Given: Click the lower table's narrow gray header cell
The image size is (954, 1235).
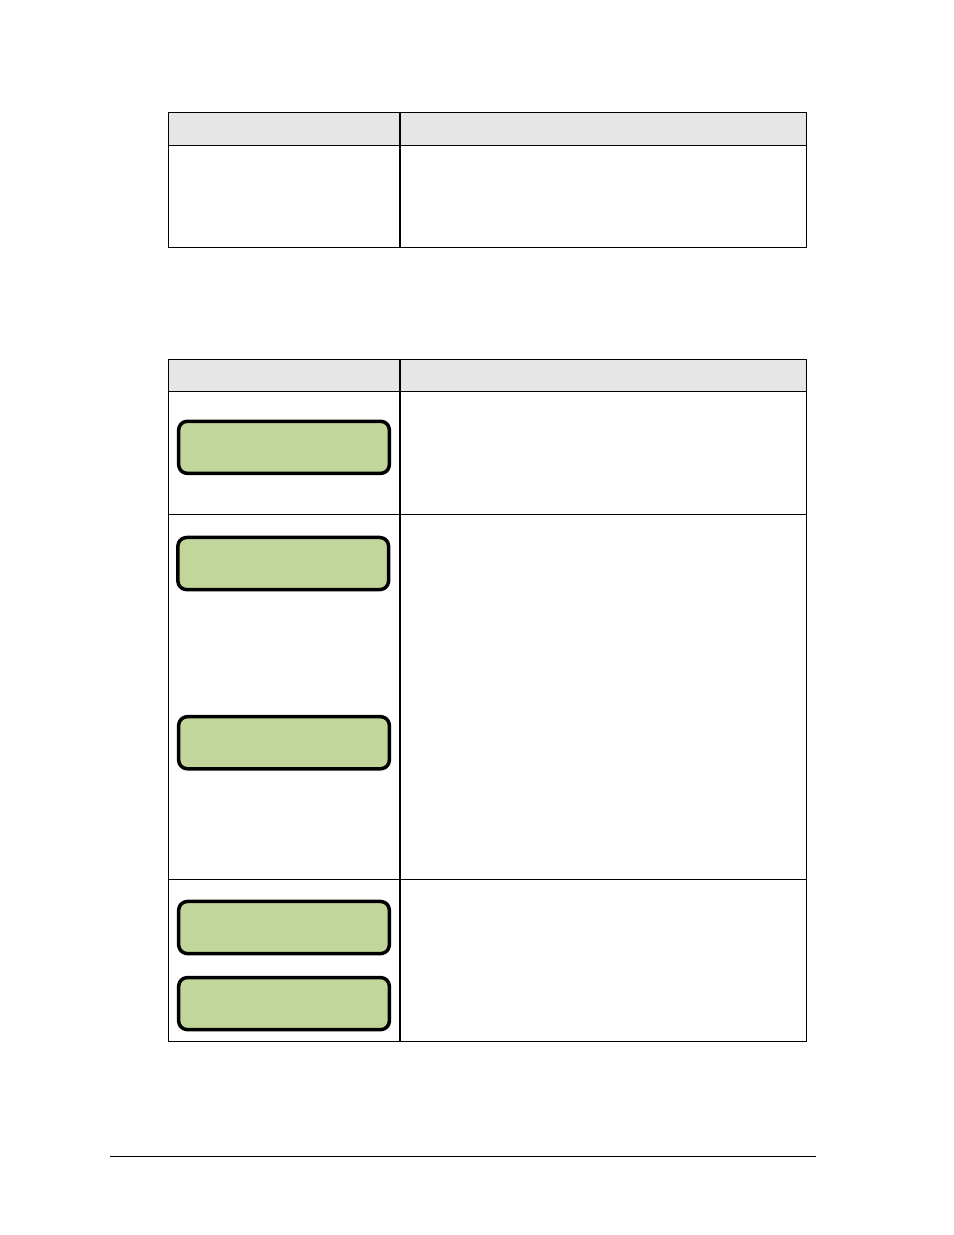Looking at the screenshot, I should pos(284,376).
